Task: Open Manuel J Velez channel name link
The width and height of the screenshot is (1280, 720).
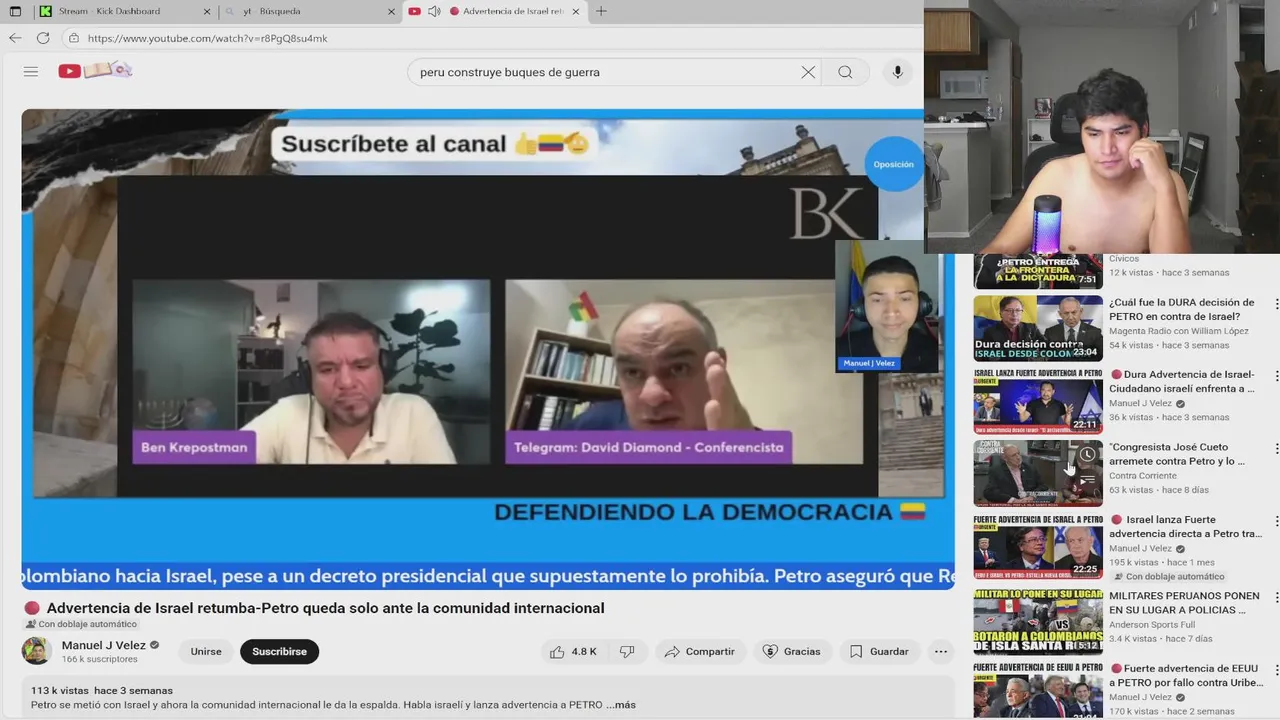Action: point(104,646)
